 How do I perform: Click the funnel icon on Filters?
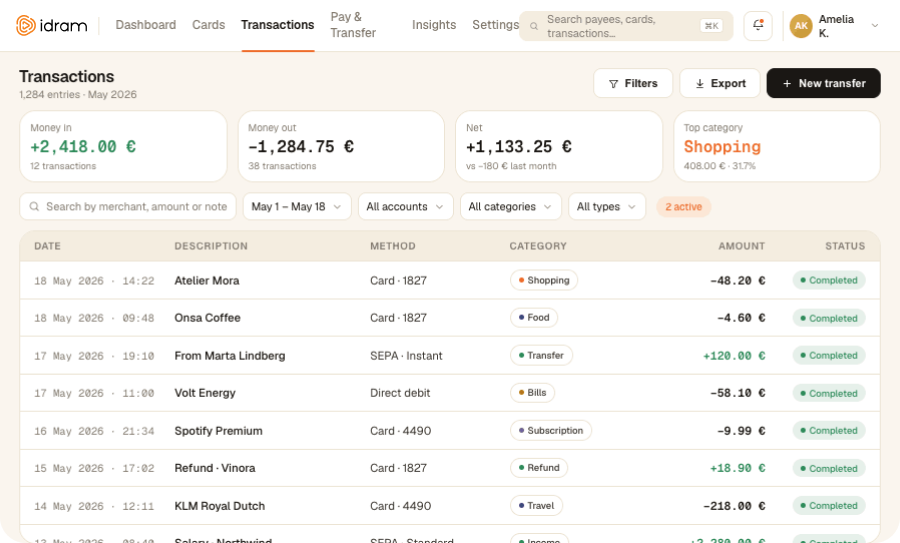coord(613,84)
